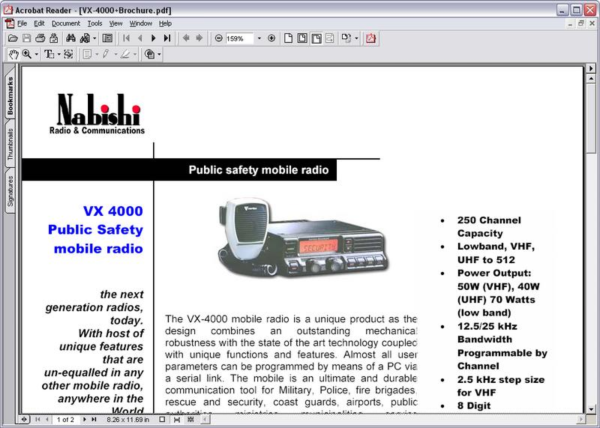600x428 pixels.
Task: Go to the next page
Action: tap(153, 38)
